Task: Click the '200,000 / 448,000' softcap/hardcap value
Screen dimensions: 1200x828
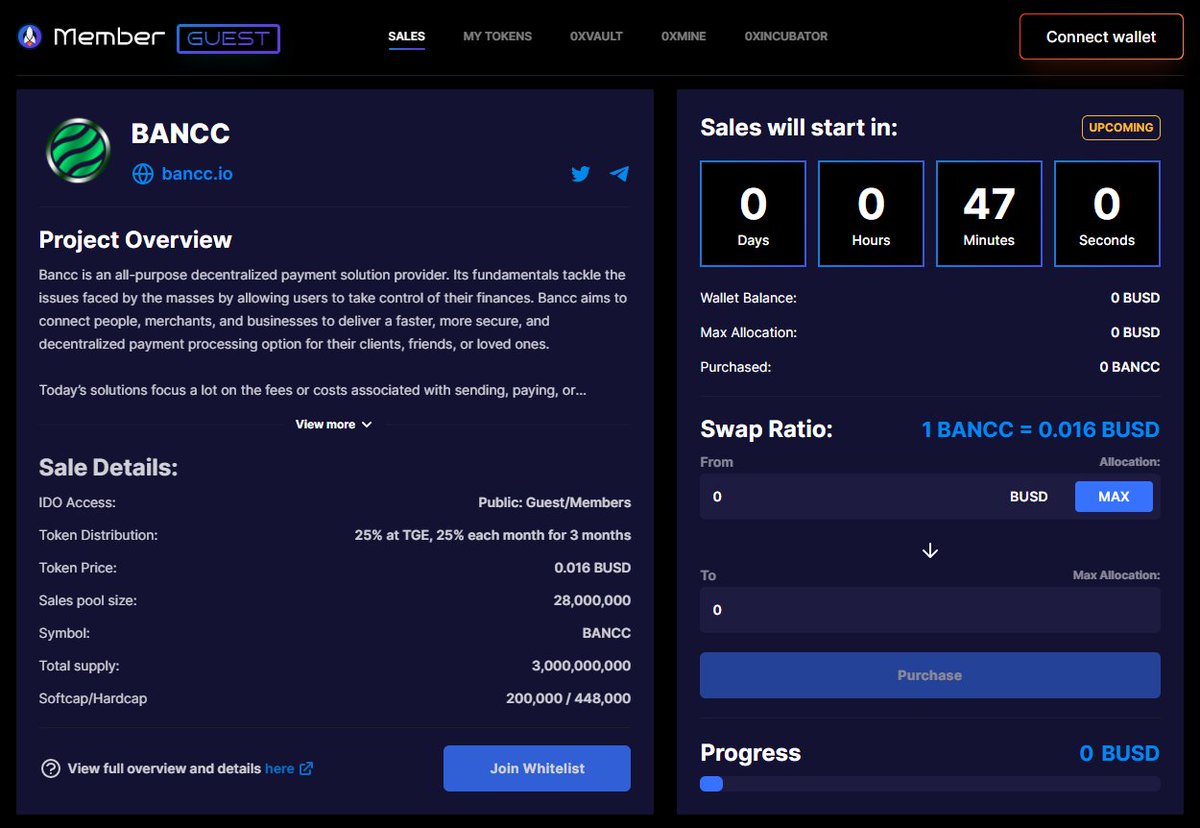Action: click(569, 699)
